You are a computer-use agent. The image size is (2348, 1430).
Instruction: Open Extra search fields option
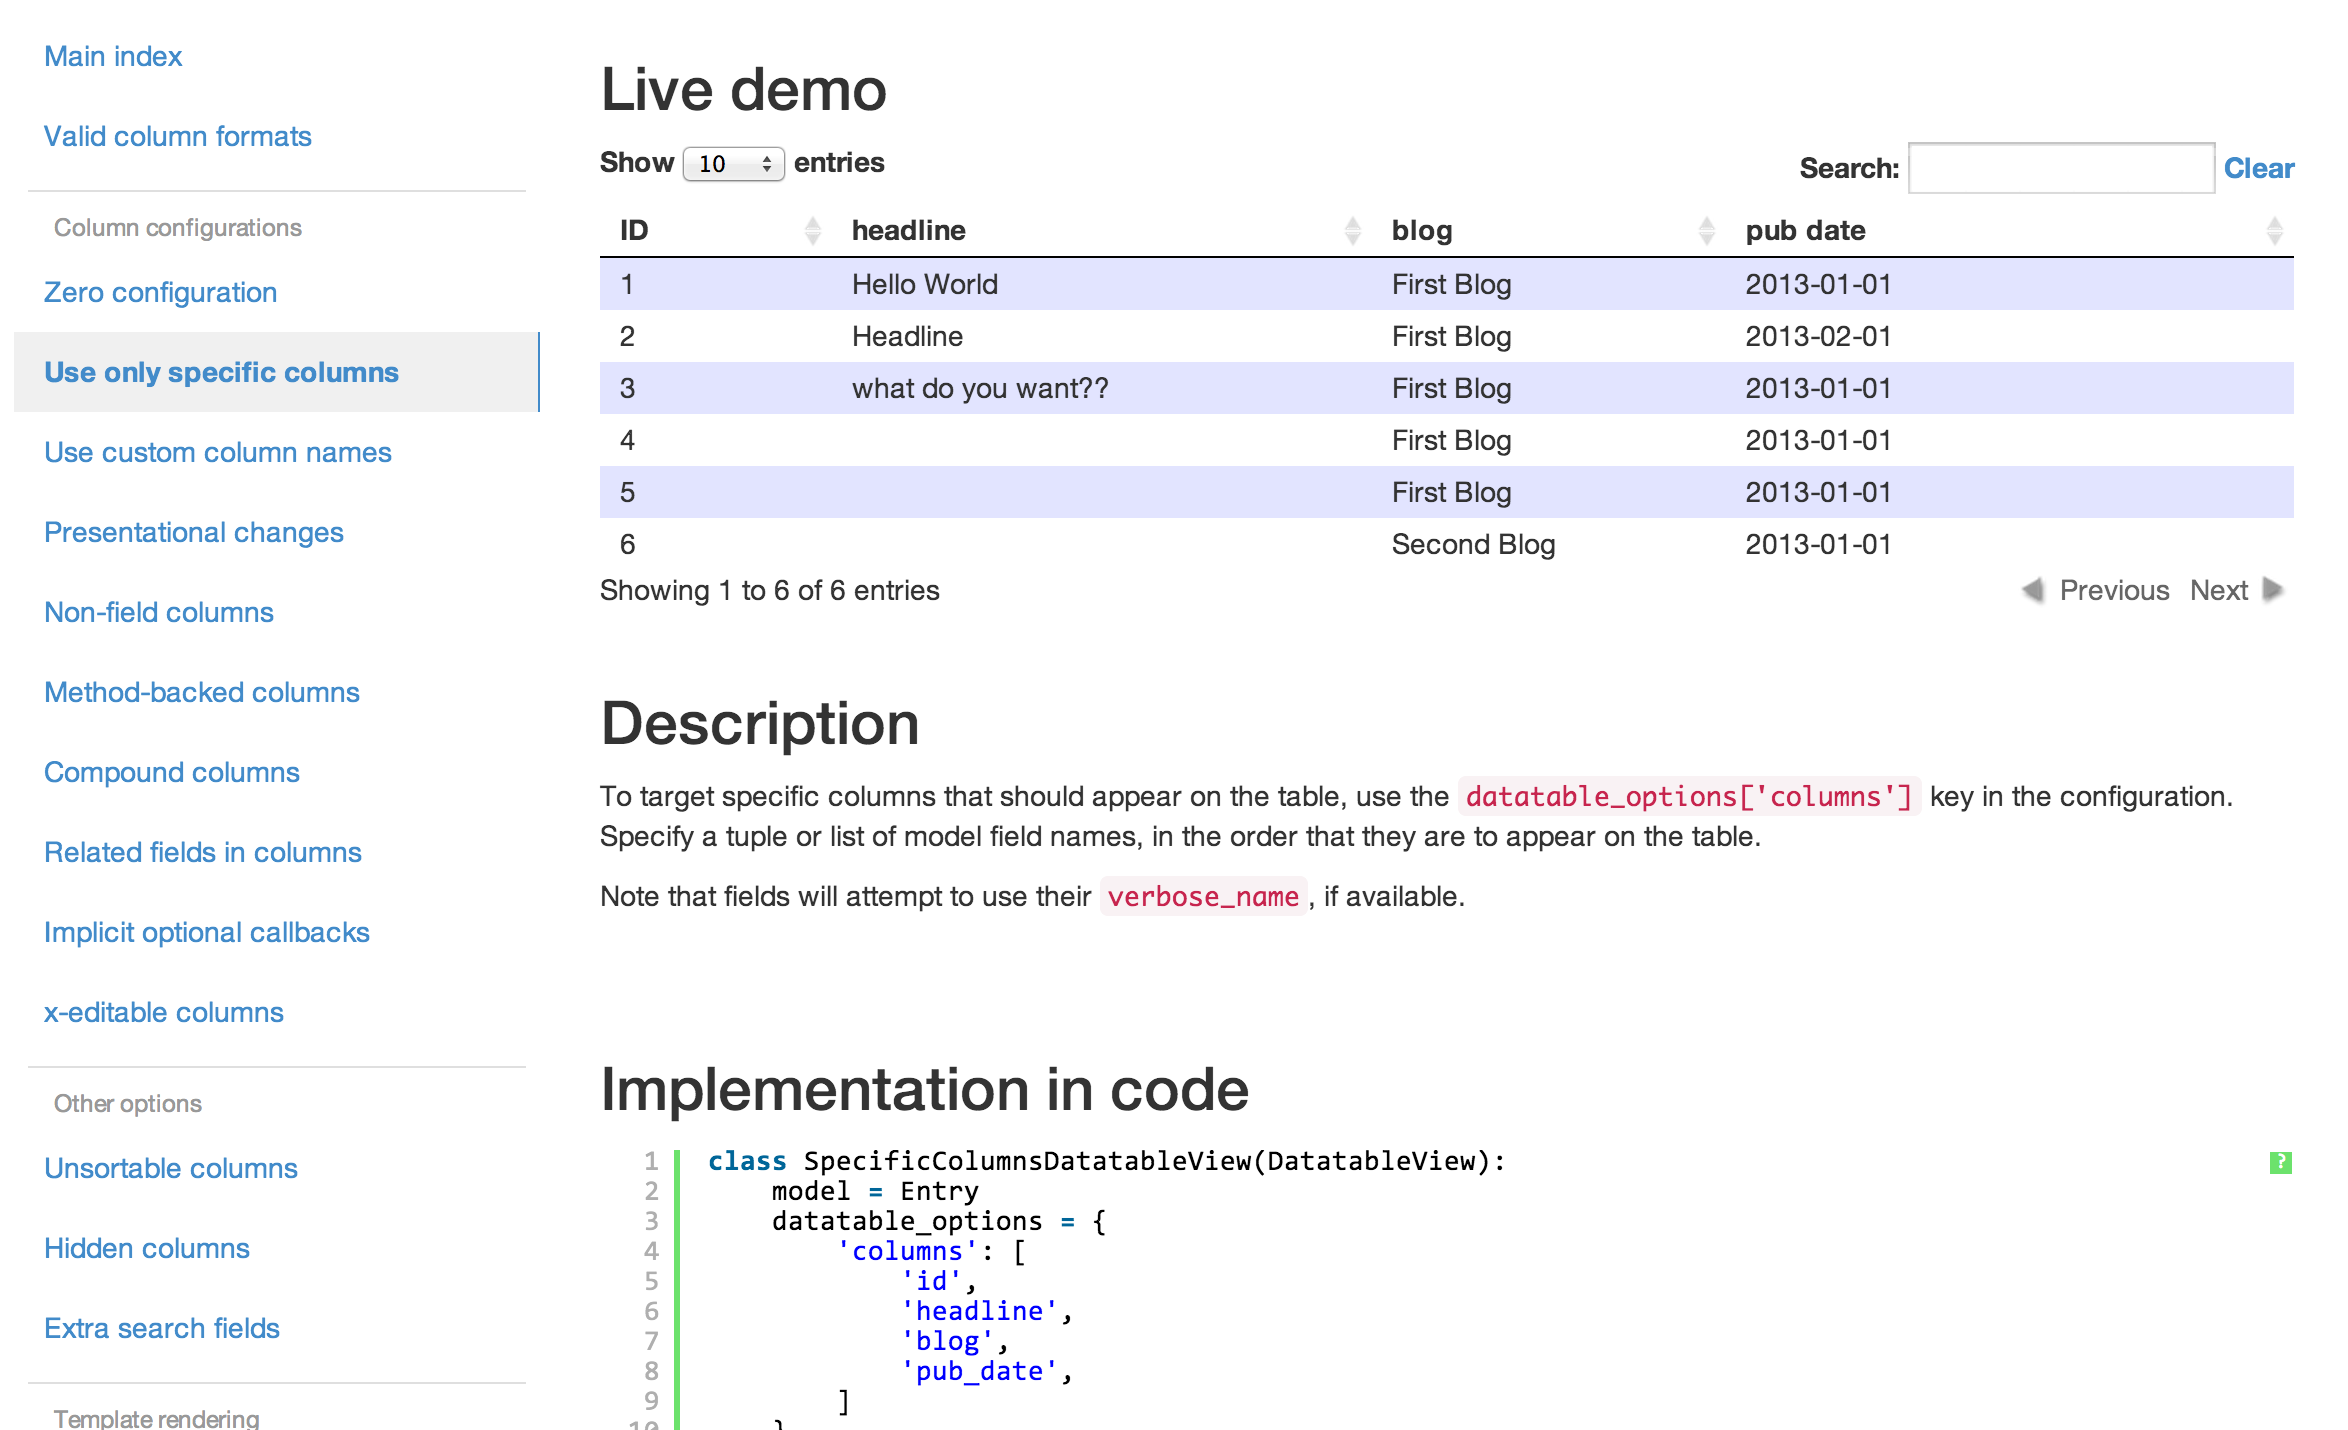pos(161,1328)
